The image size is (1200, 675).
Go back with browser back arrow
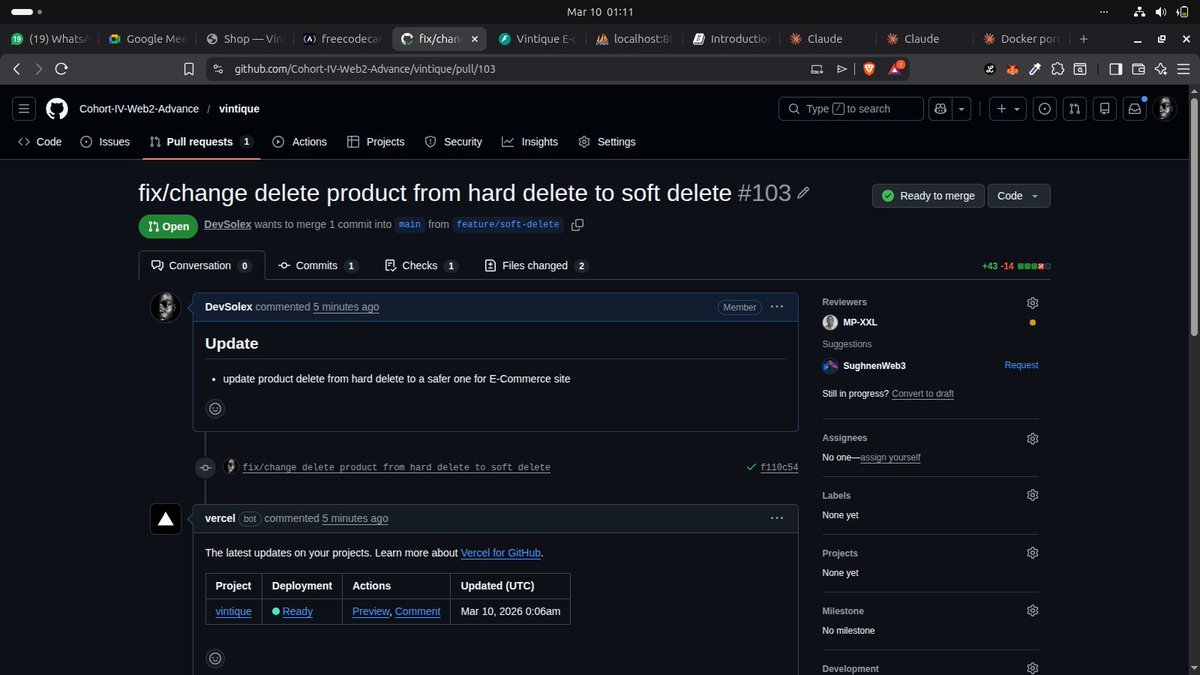(x=17, y=69)
